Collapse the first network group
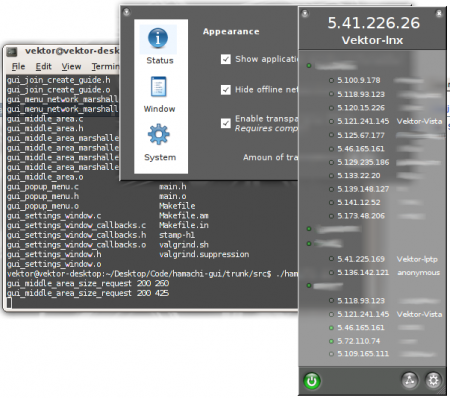This screenshot has height=398, width=450. pyautogui.click(x=309, y=66)
